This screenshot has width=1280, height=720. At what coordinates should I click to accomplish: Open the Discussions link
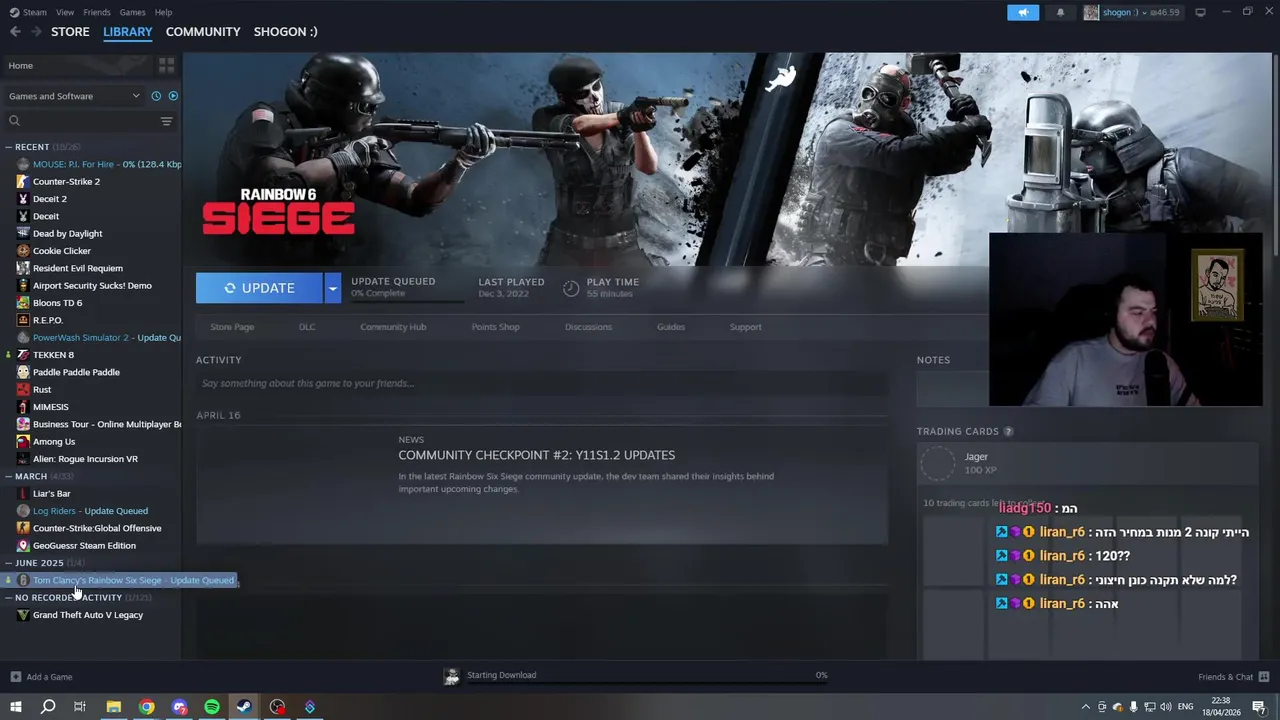pos(588,327)
